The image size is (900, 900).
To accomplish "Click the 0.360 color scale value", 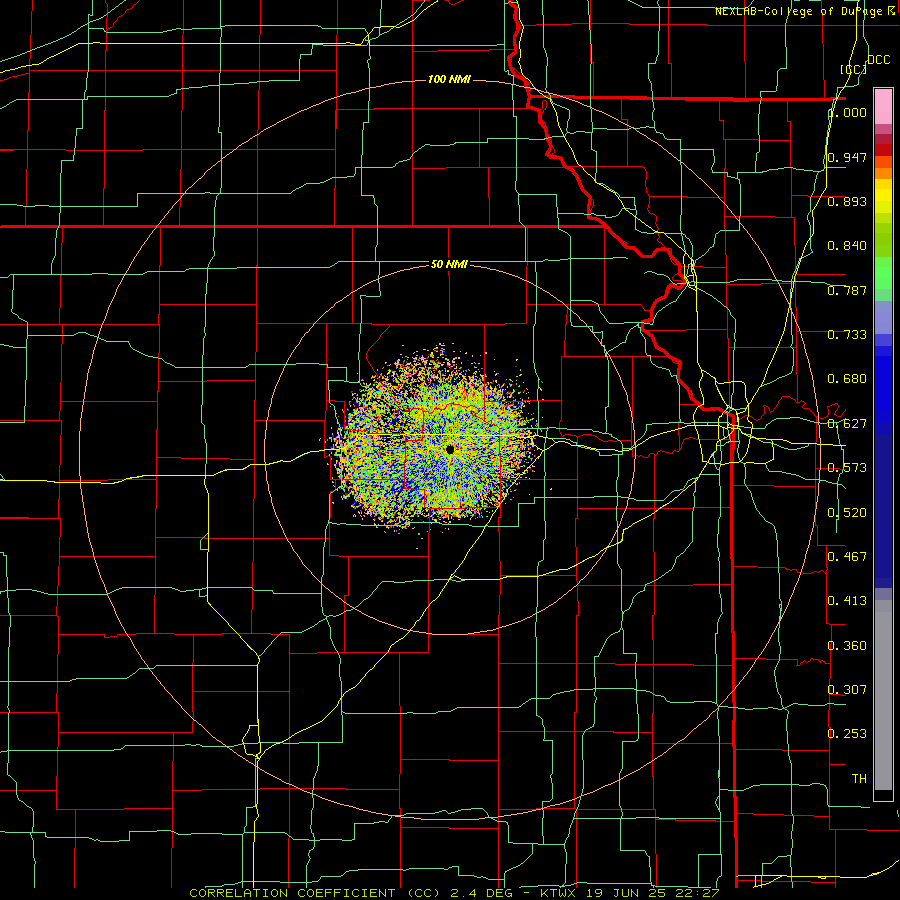I will [847, 646].
